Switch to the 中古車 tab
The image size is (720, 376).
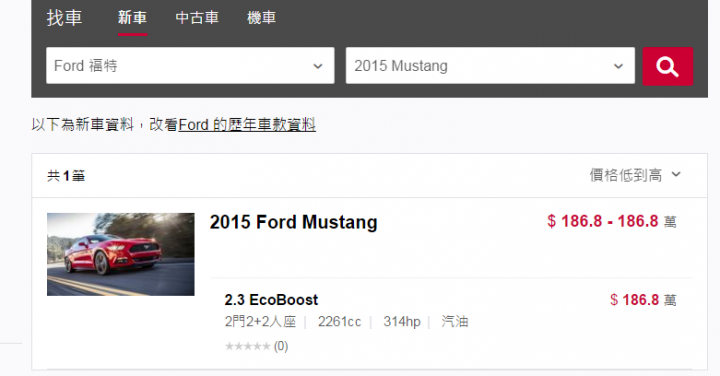pos(197,18)
